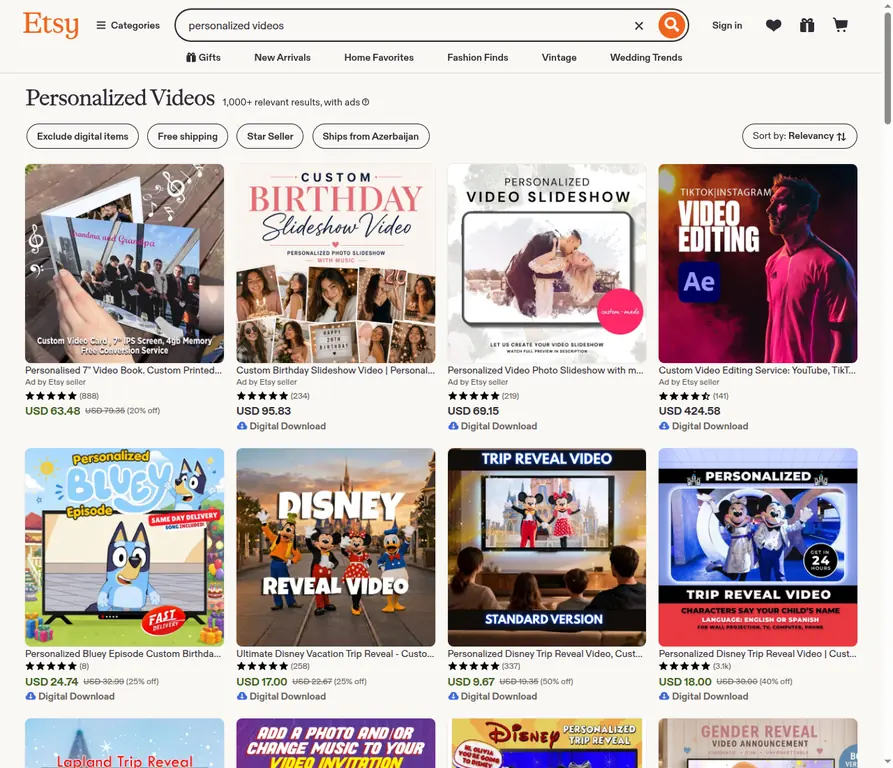Clear the search field with the X icon
This screenshot has width=893, height=768.
click(639, 26)
